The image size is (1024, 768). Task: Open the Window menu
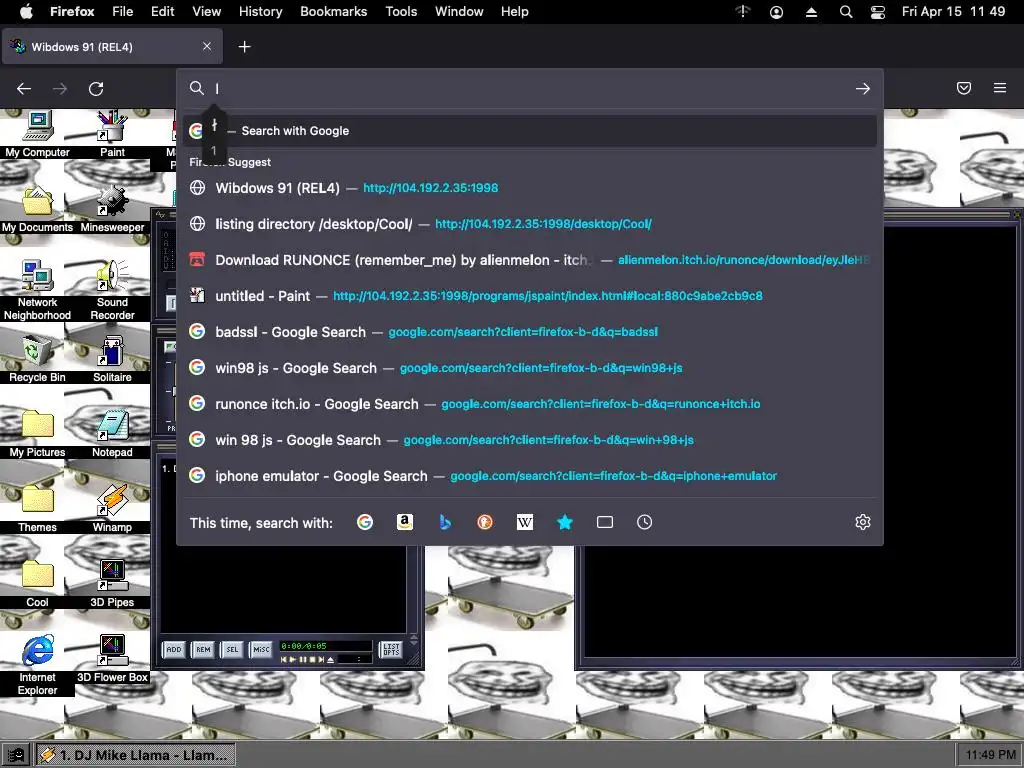(x=459, y=12)
